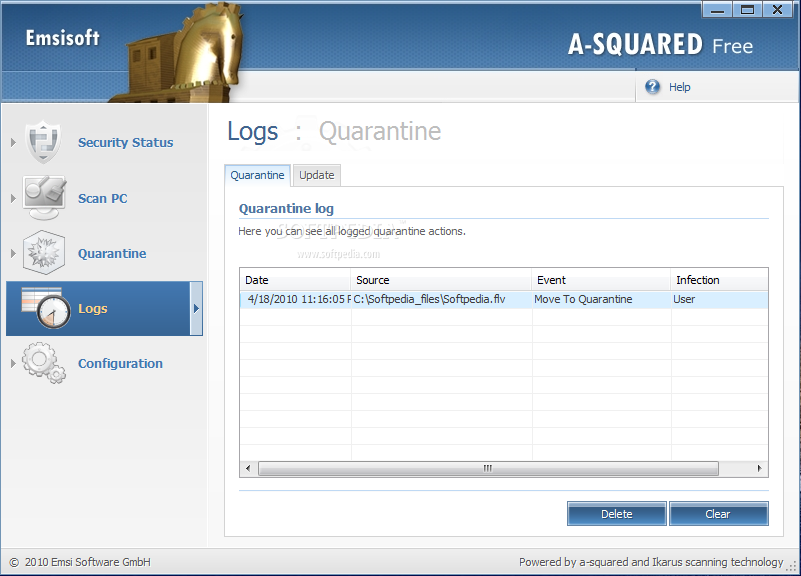Click the horizontal scrollbar thumb

[x=488, y=468]
